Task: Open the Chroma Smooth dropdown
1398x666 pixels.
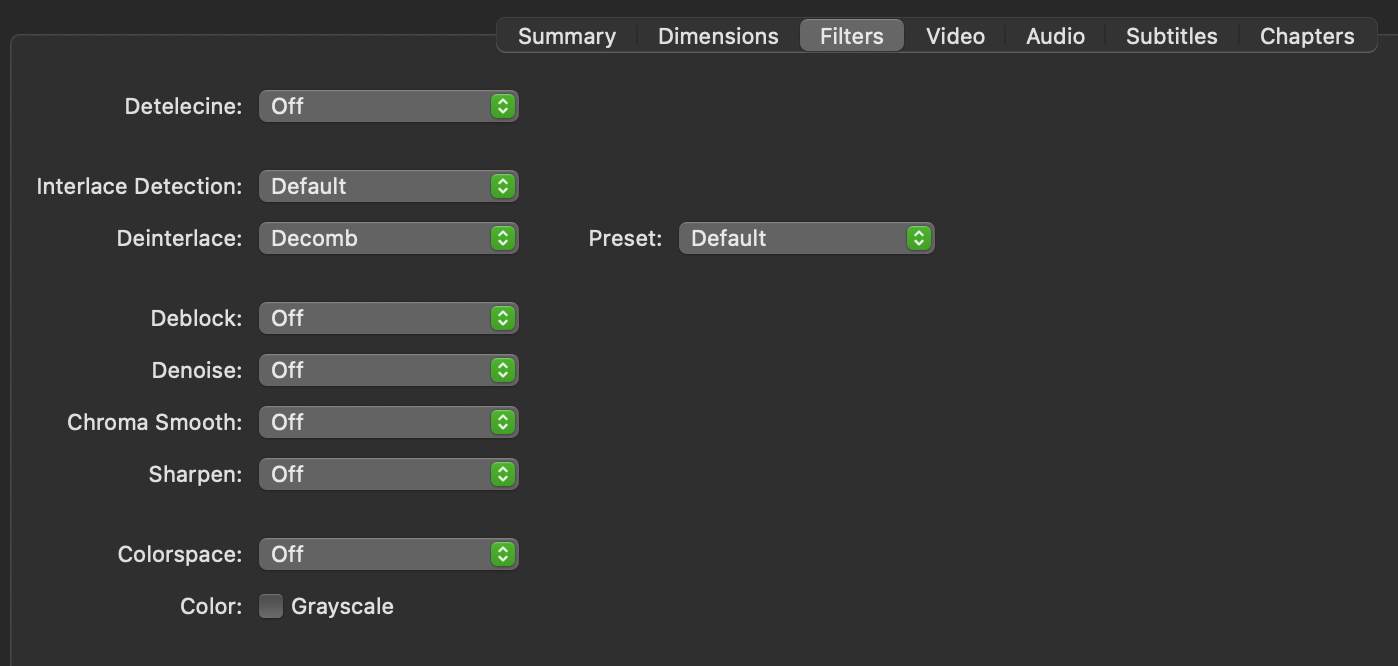Action: pyautogui.click(x=388, y=421)
